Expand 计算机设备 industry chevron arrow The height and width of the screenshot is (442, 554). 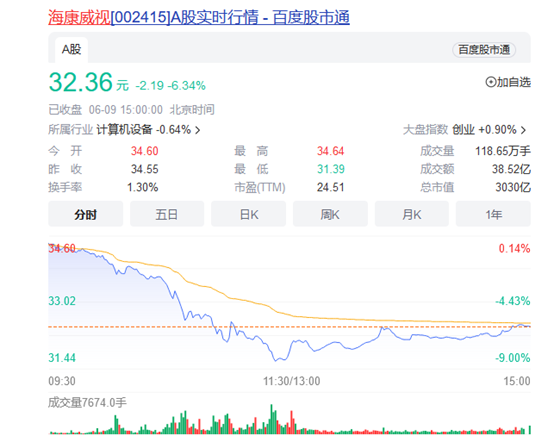[198, 130]
